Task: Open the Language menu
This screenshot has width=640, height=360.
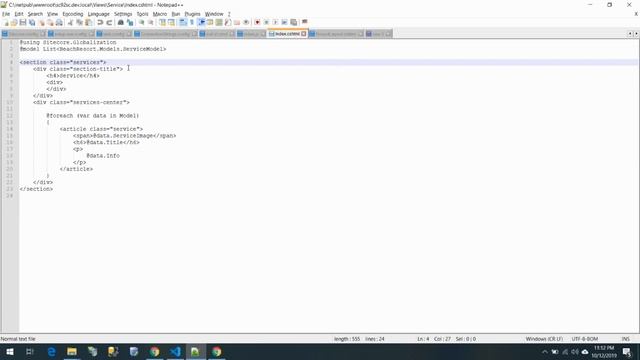Action: click(x=98, y=14)
